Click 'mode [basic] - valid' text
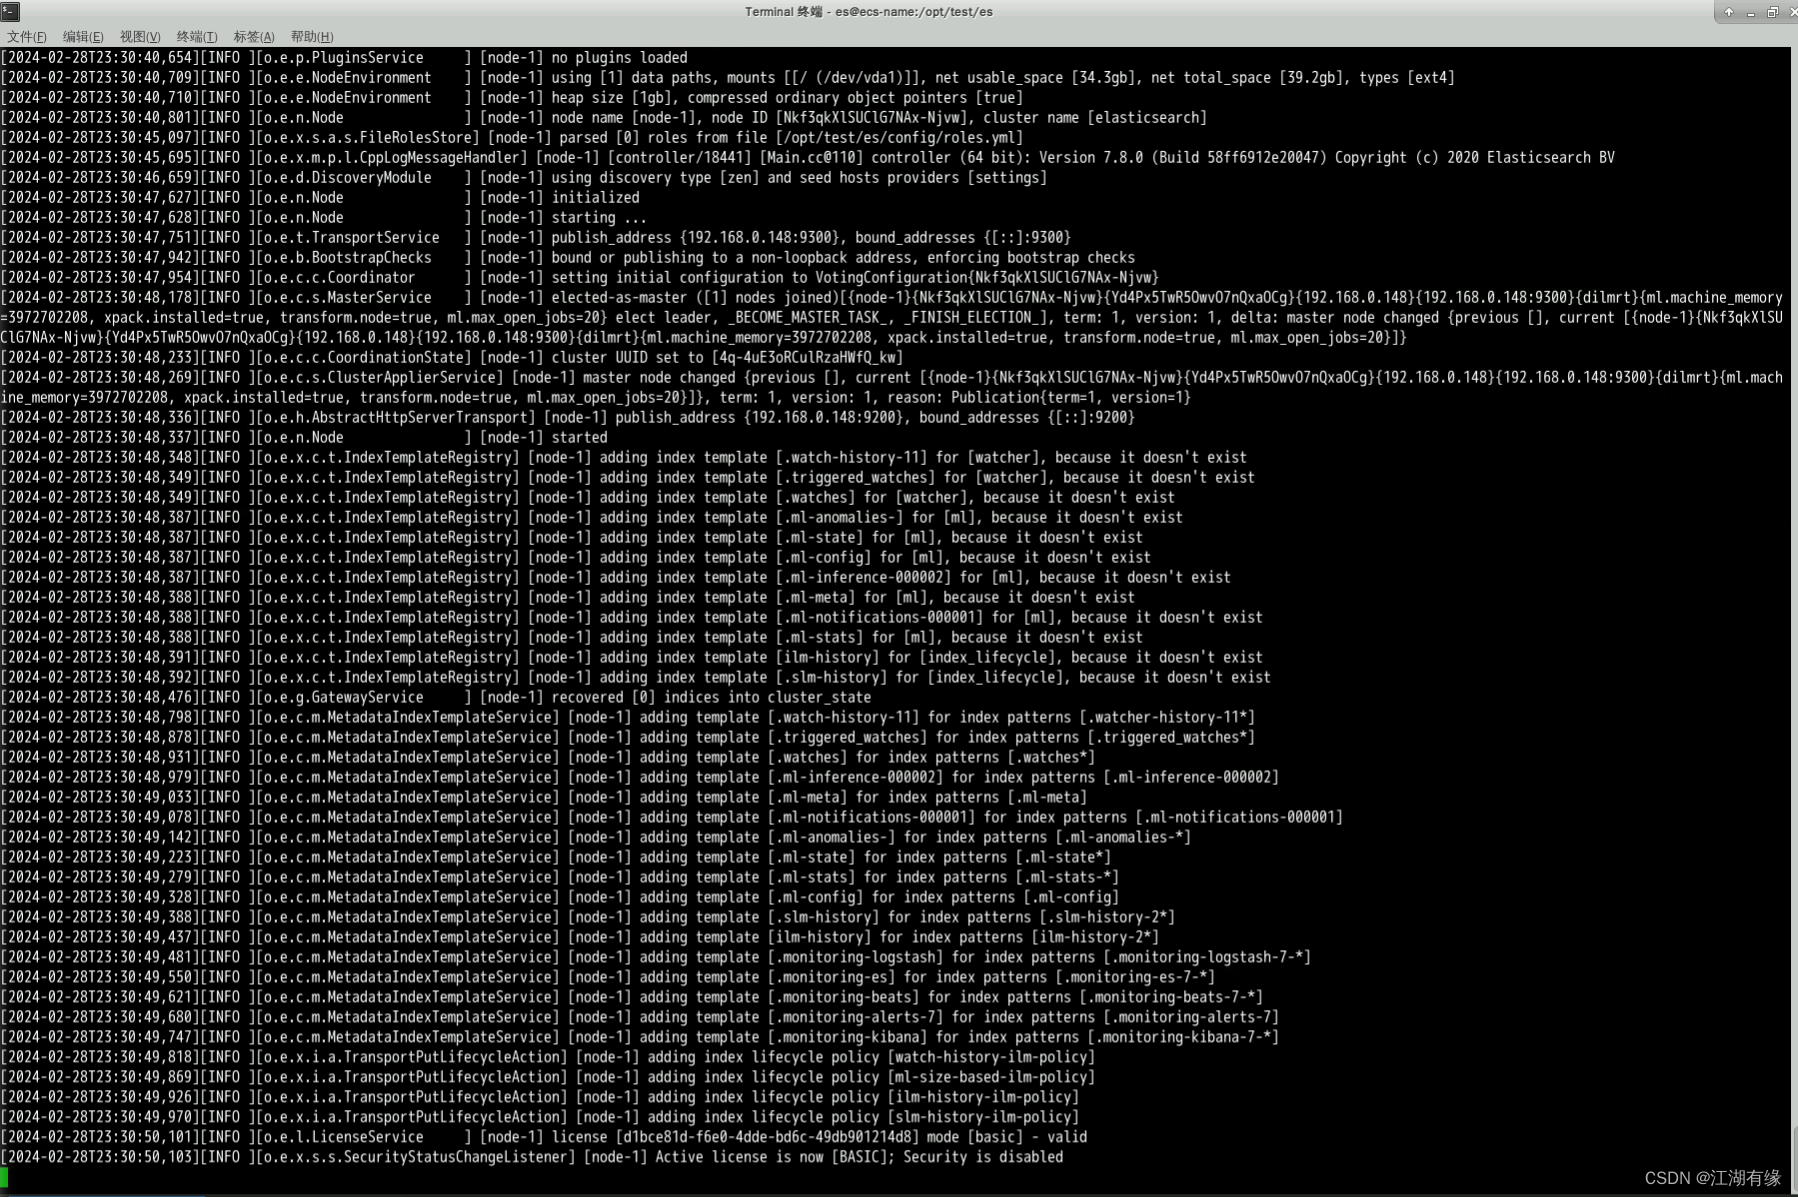The width and height of the screenshot is (1798, 1197). pos(1007,1138)
